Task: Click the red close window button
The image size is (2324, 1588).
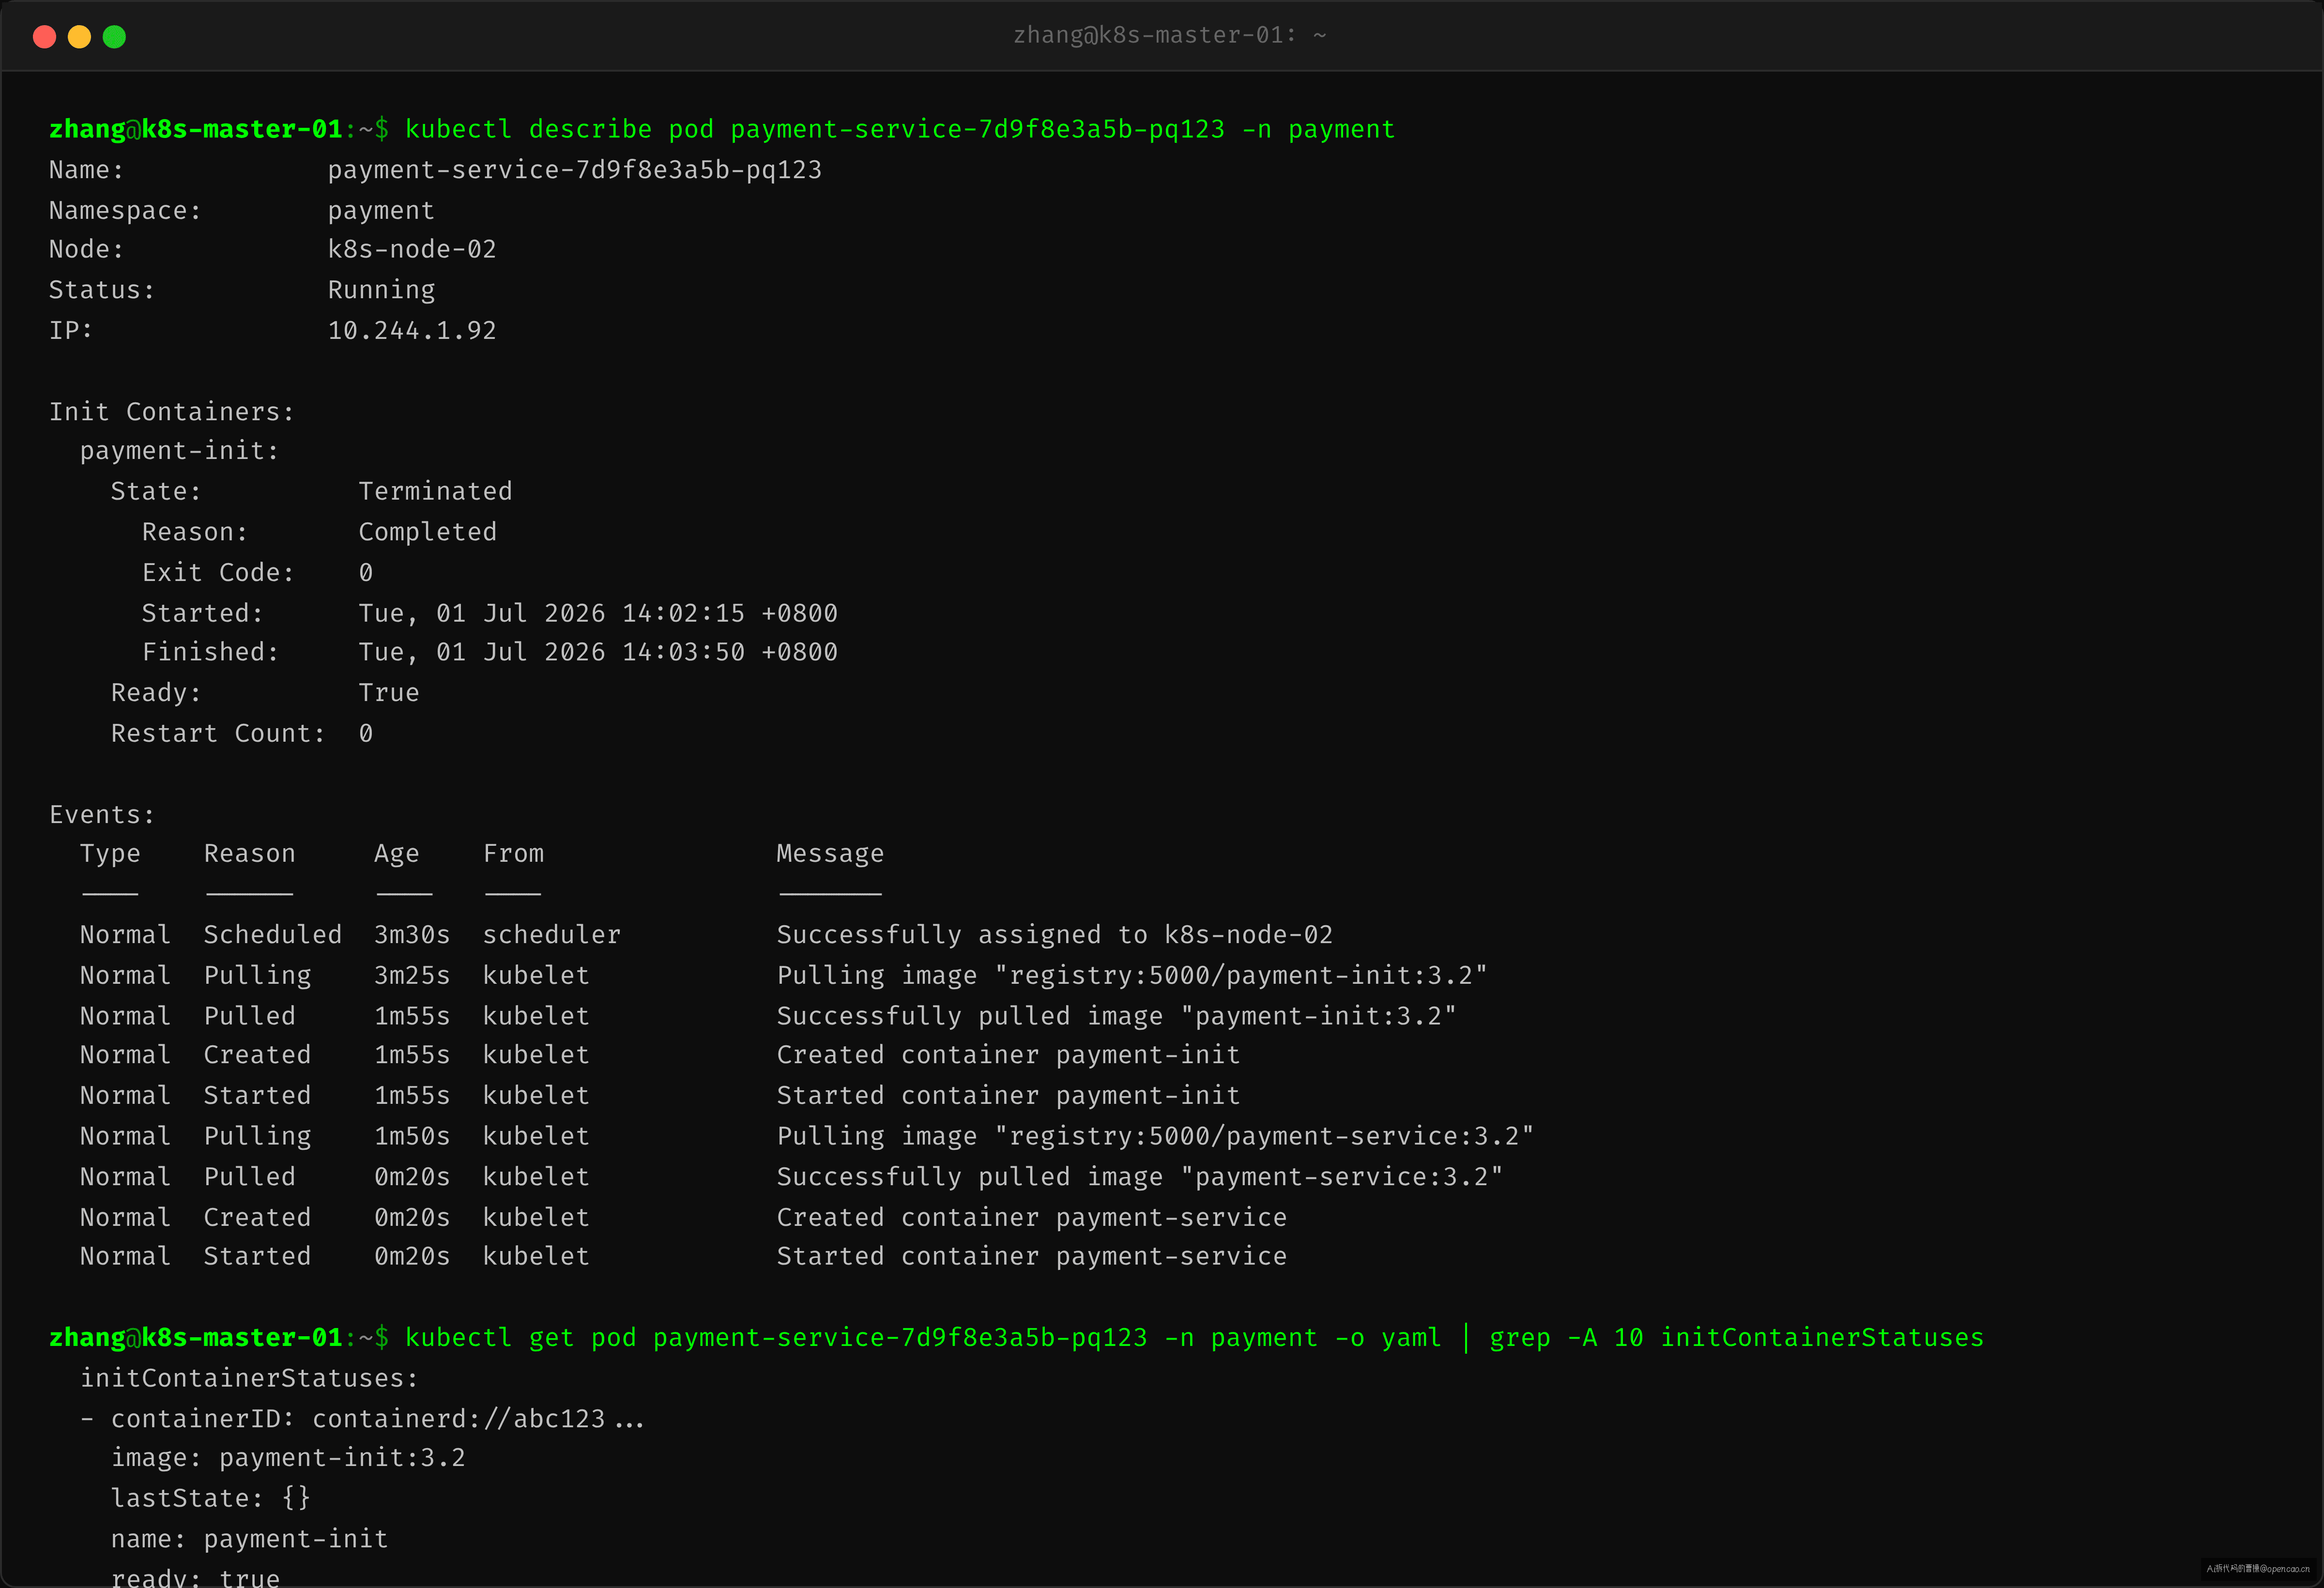Action: point(44,37)
